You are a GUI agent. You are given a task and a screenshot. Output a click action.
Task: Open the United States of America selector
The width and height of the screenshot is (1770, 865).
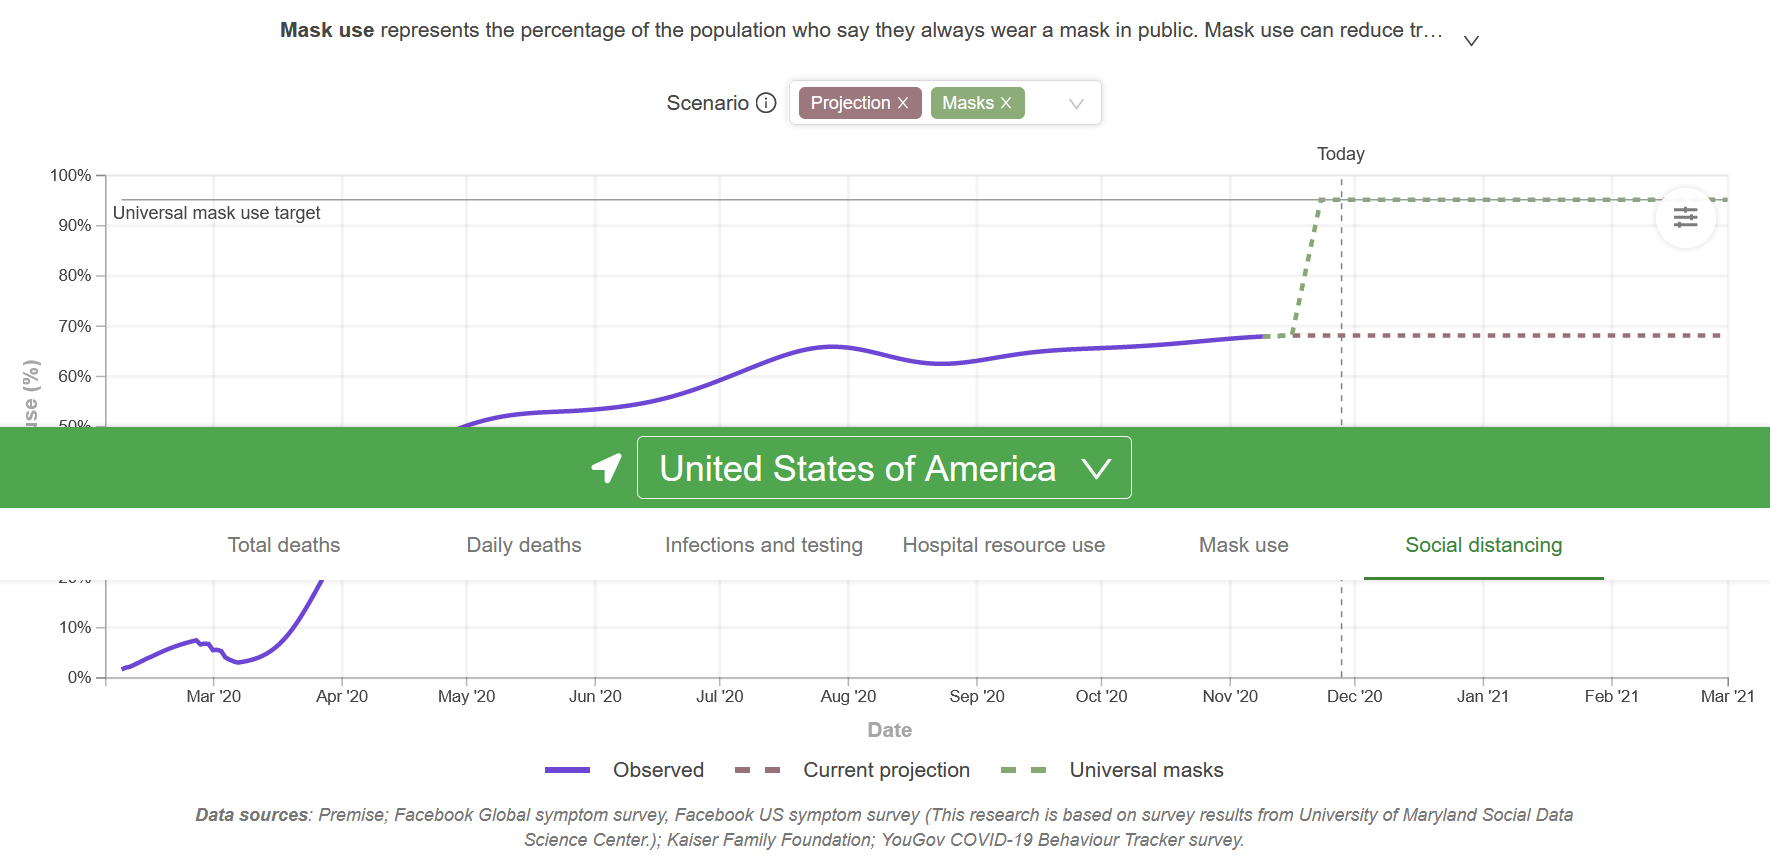point(884,467)
